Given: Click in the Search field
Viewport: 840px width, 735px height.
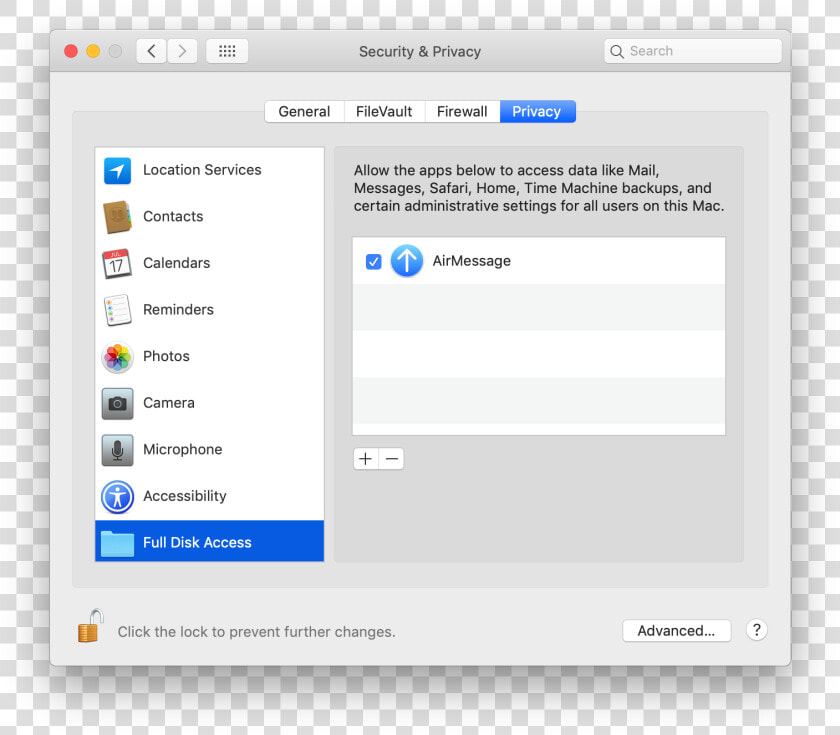Looking at the screenshot, I should click(693, 51).
